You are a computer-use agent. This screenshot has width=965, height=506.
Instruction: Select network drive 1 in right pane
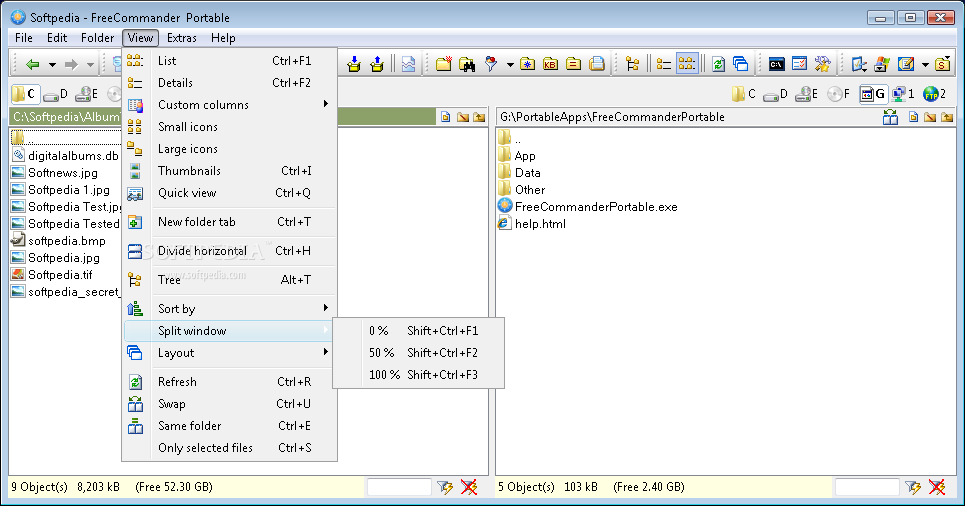pos(903,94)
